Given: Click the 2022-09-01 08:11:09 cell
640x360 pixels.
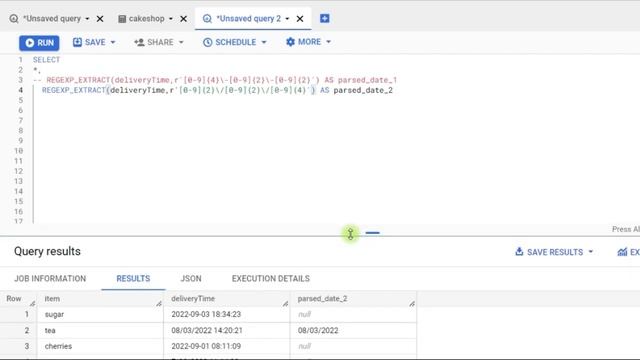Looking at the screenshot, I should coord(227,346).
